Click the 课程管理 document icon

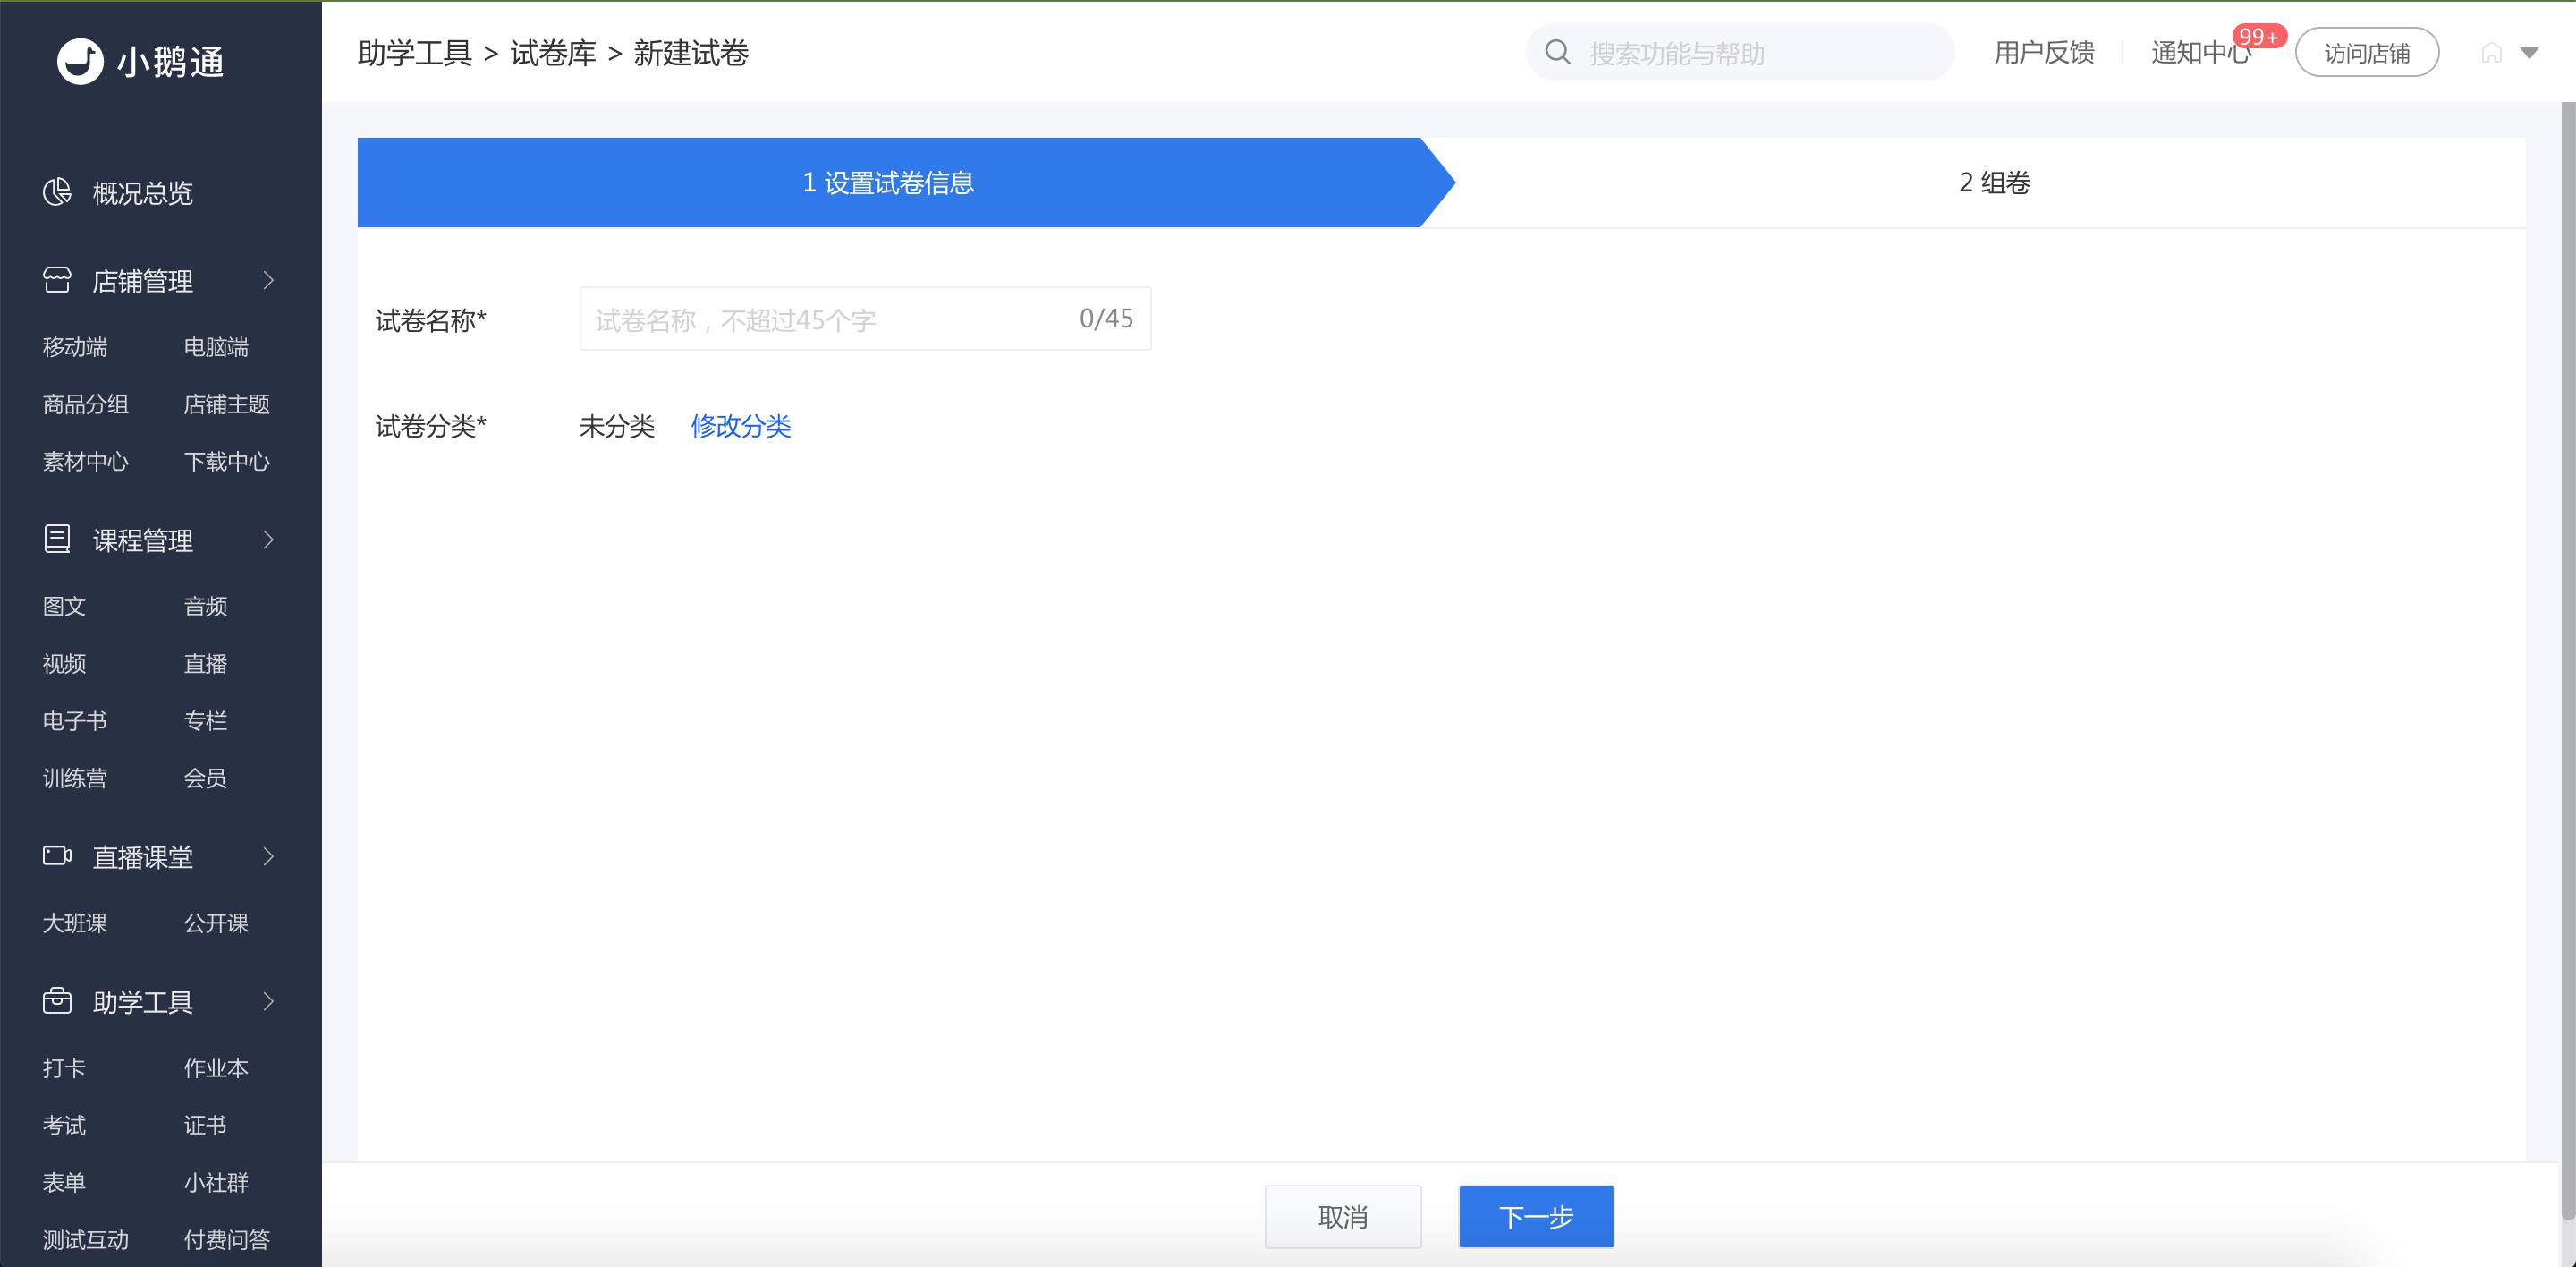[57, 539]
